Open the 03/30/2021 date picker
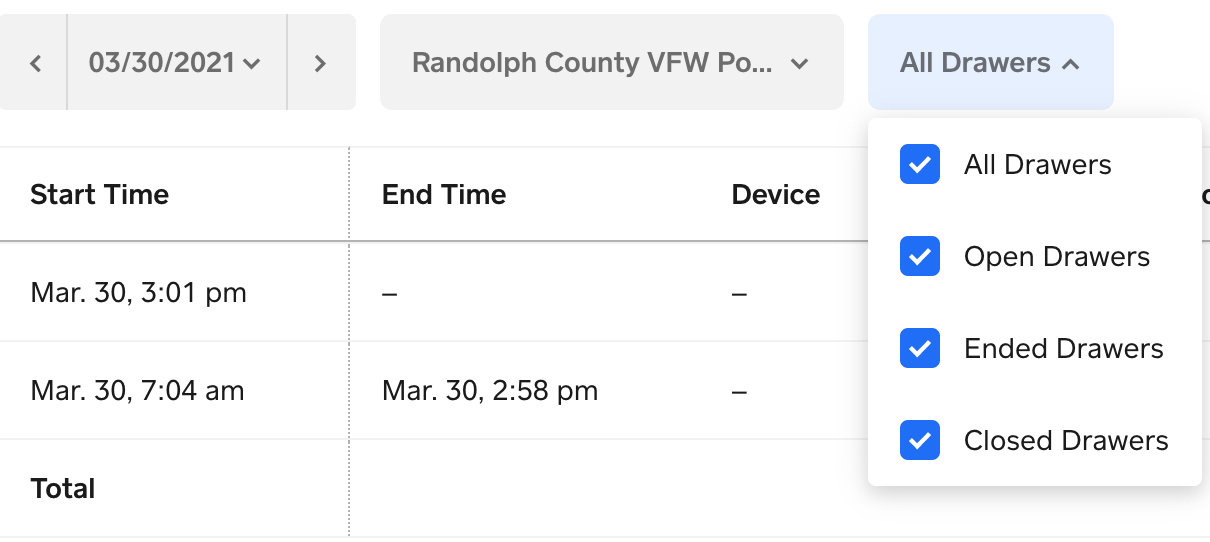The width and height of the screenshot is (1210, 542). (x=162, y=63)
